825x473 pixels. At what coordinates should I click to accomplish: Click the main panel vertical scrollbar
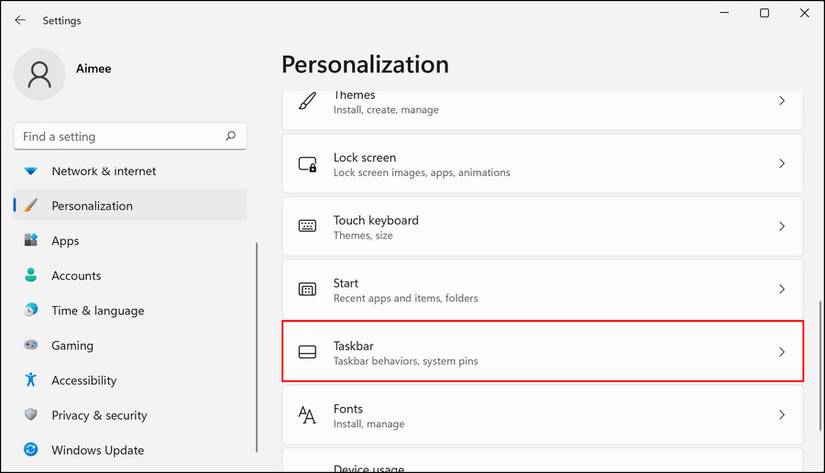click(819, 350)
